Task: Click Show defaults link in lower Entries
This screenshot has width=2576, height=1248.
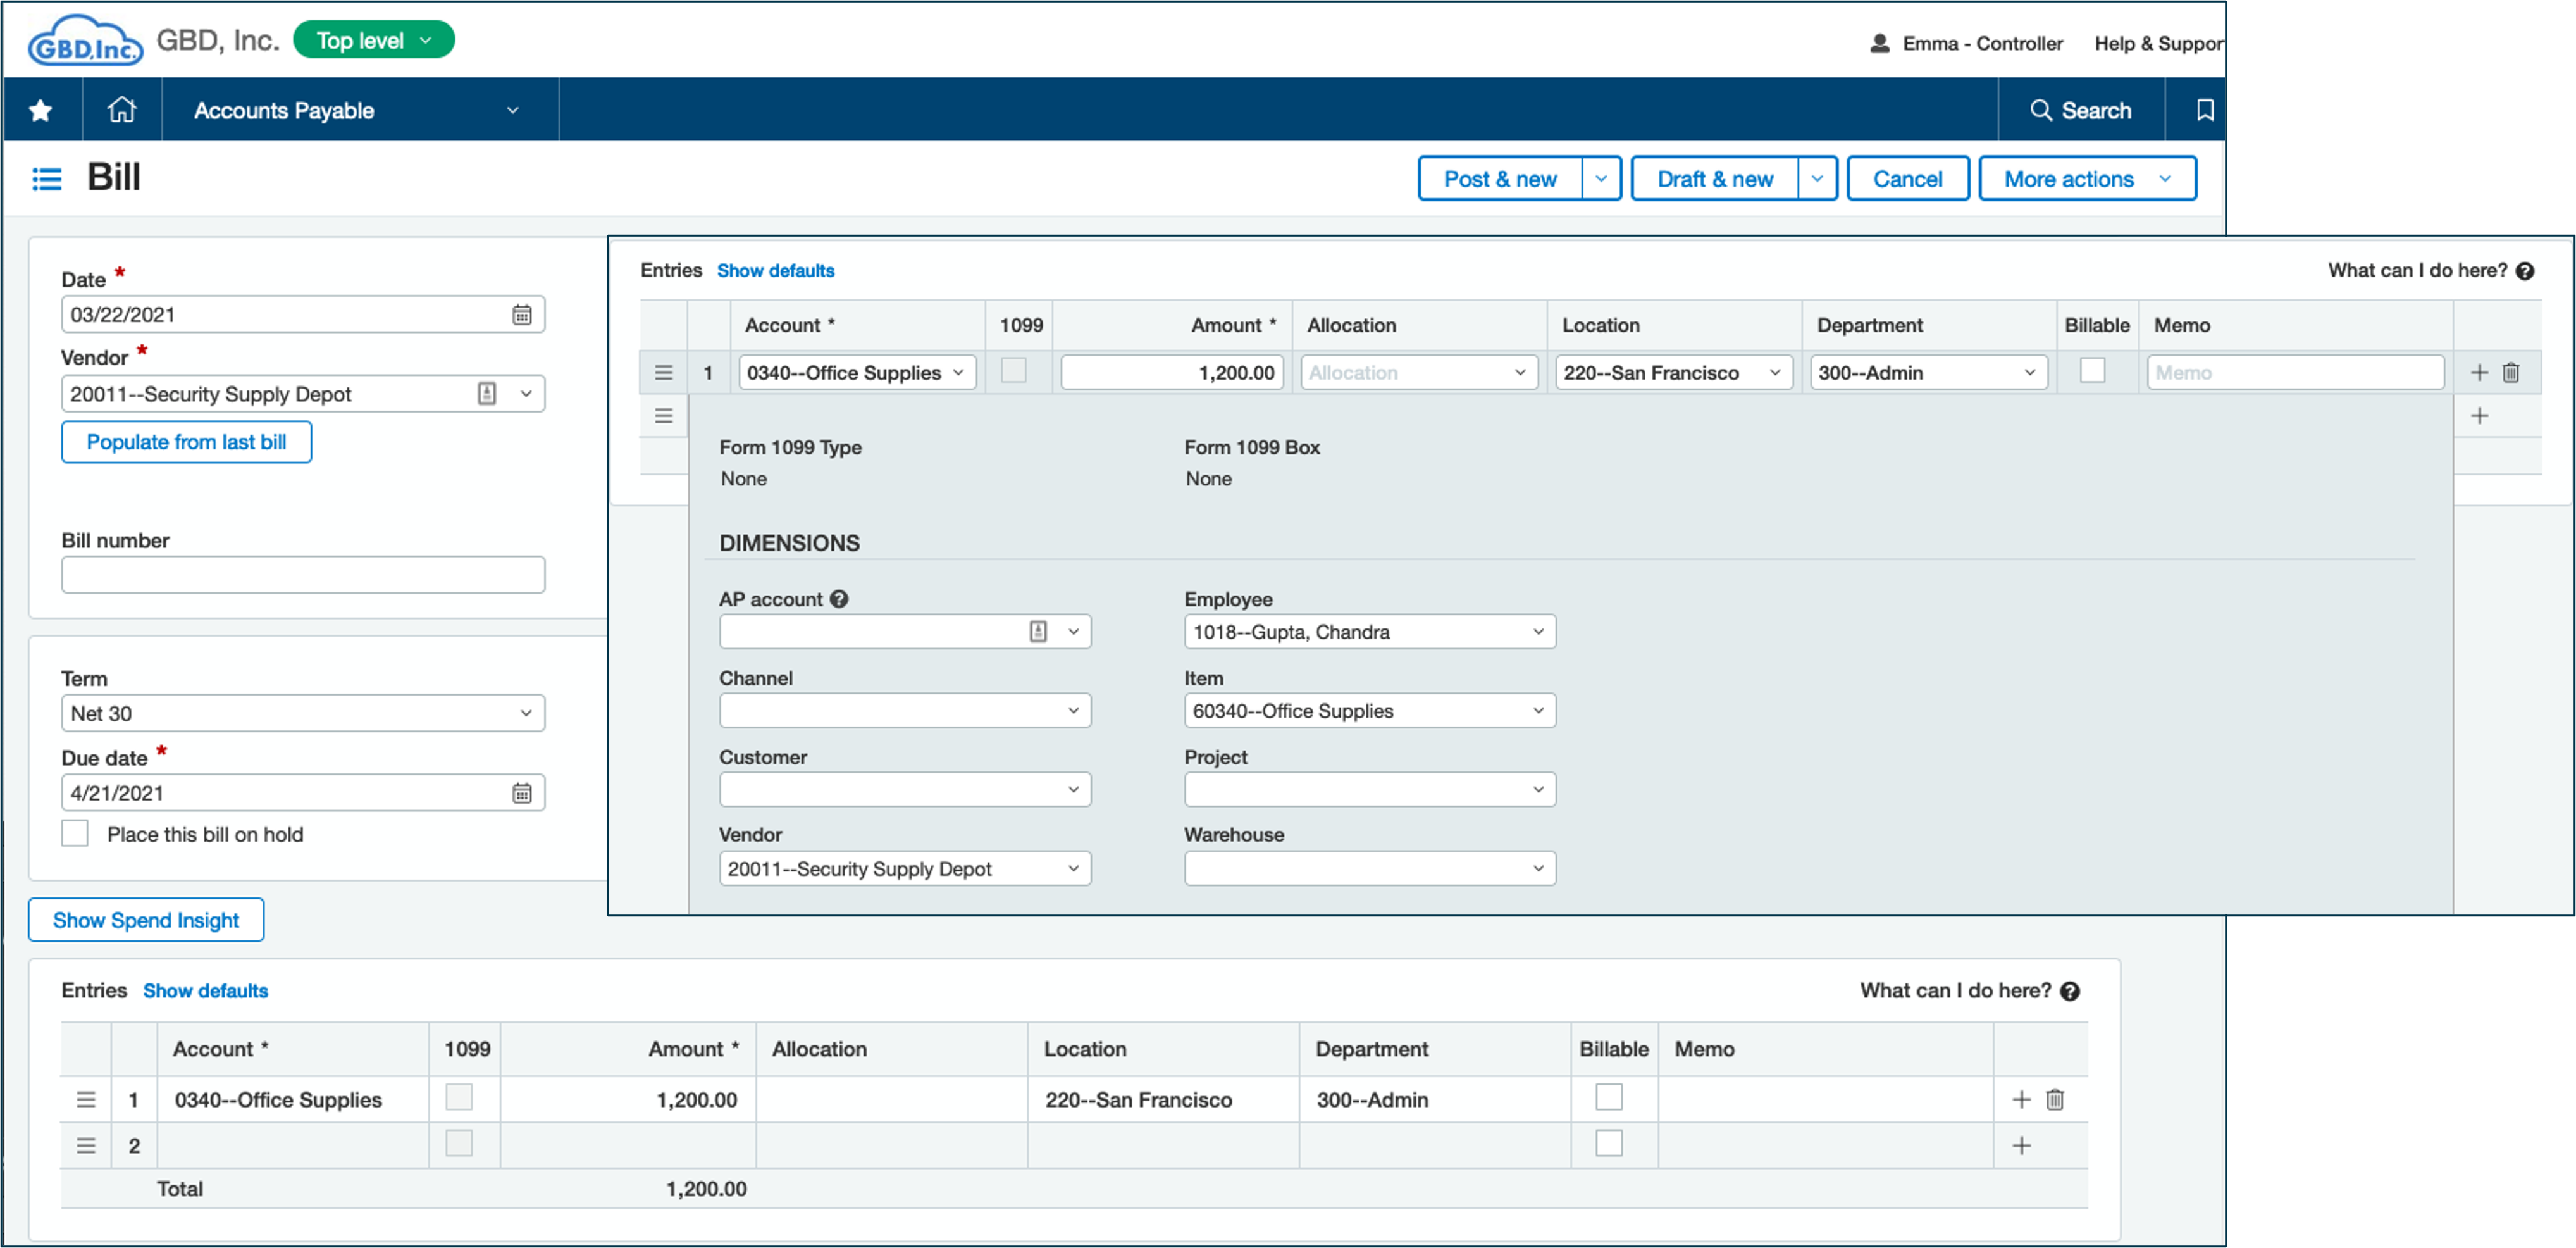Action: coord(205,990)
